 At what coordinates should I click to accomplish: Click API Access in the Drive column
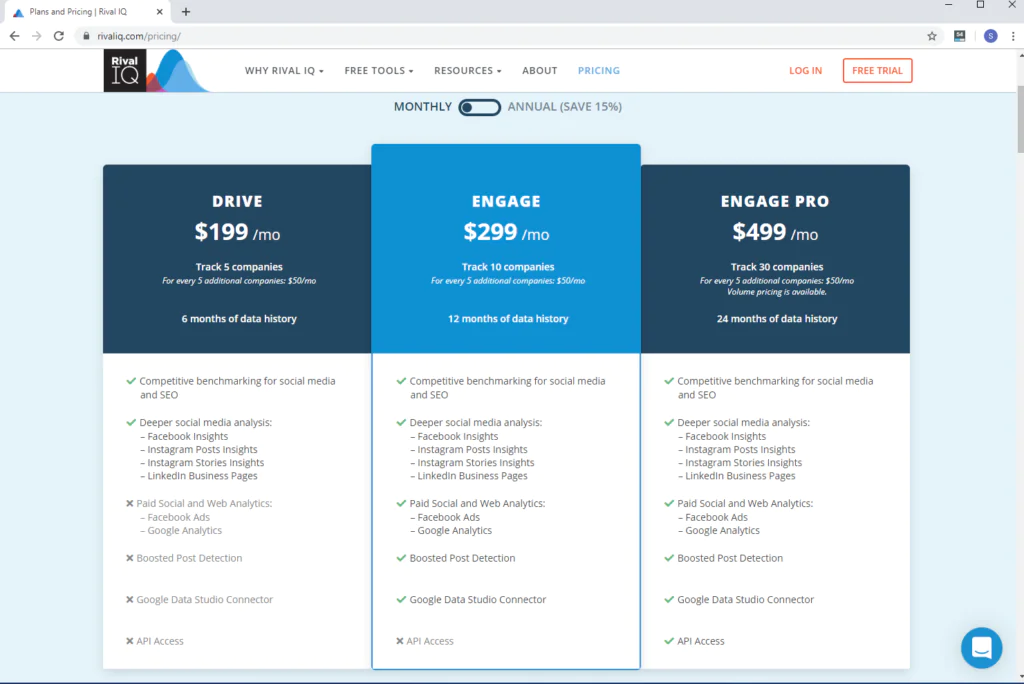point(160,641)
